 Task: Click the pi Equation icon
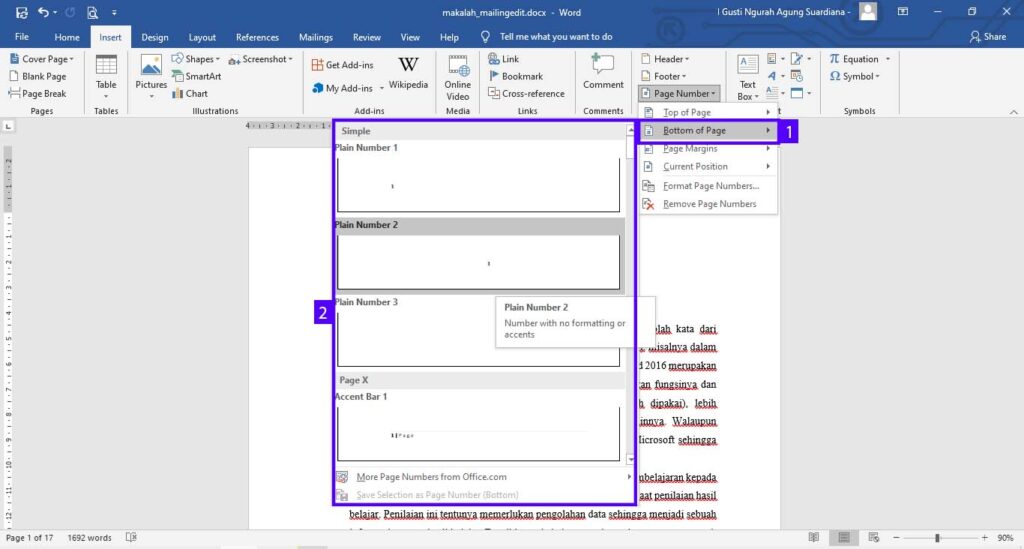(x=835, y=59)
